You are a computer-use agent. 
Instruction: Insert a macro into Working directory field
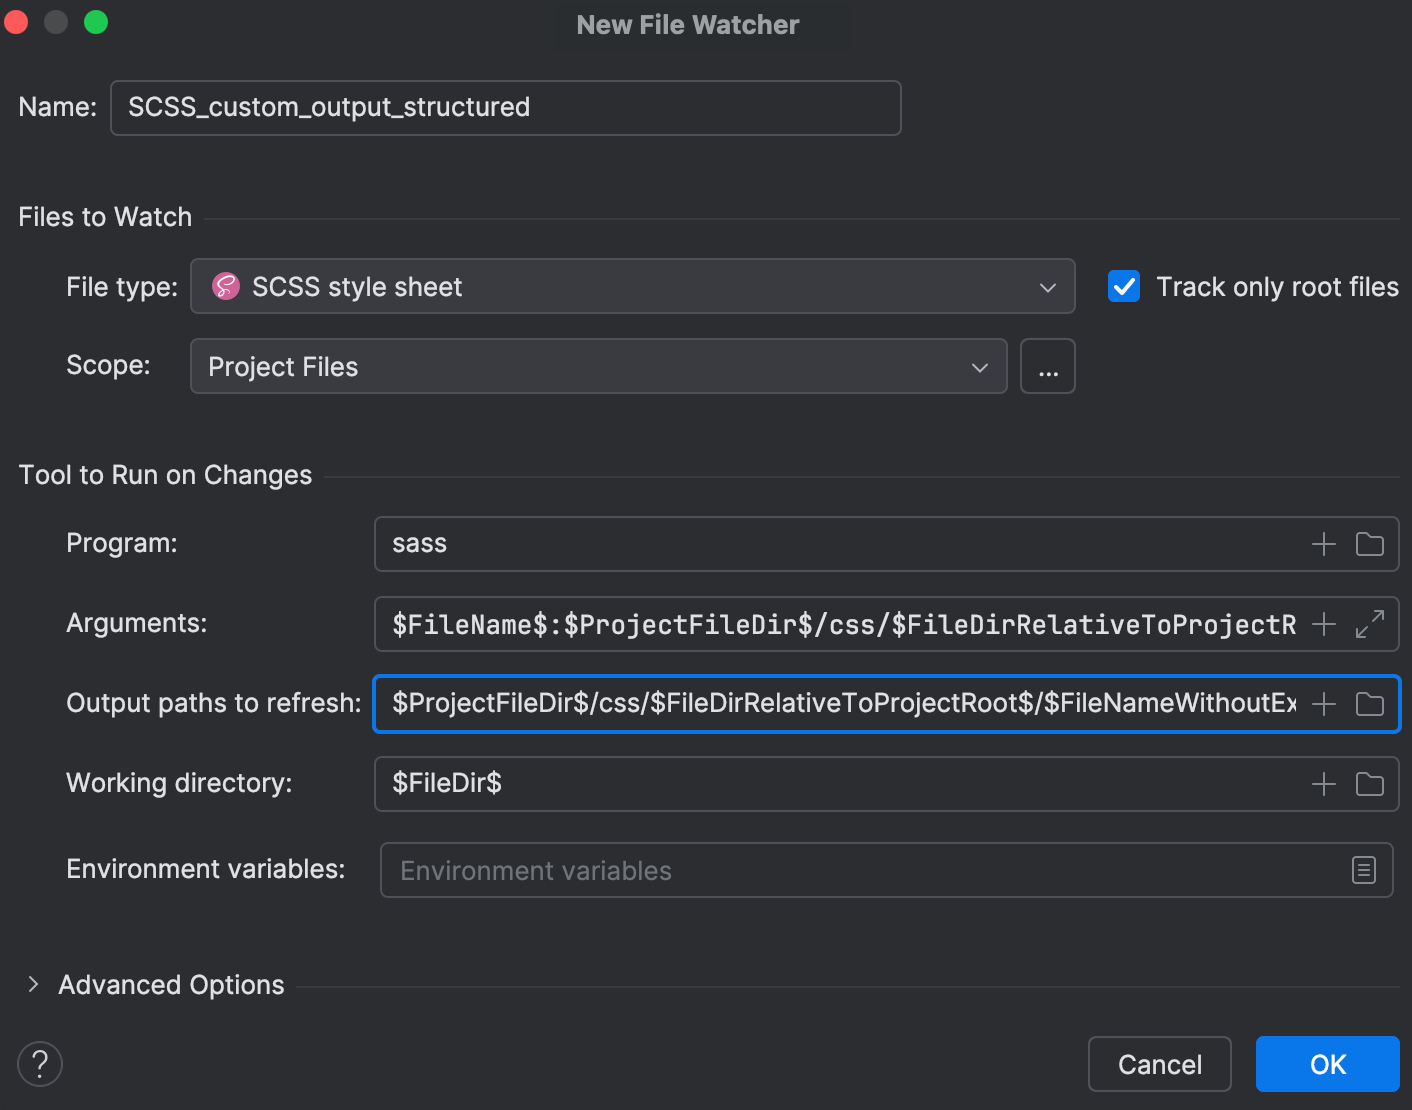coord(1322,783)
